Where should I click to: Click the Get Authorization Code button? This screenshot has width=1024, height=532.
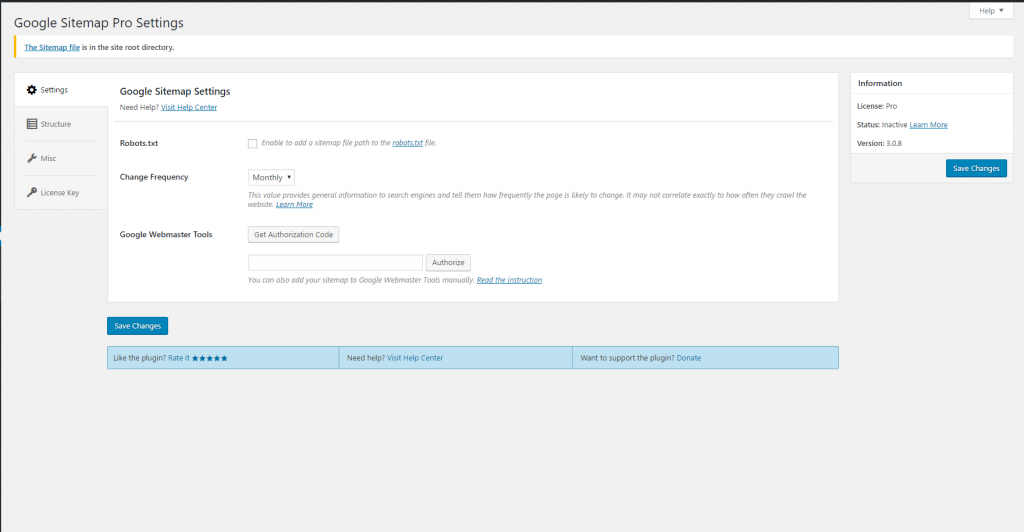coord(293,234)
